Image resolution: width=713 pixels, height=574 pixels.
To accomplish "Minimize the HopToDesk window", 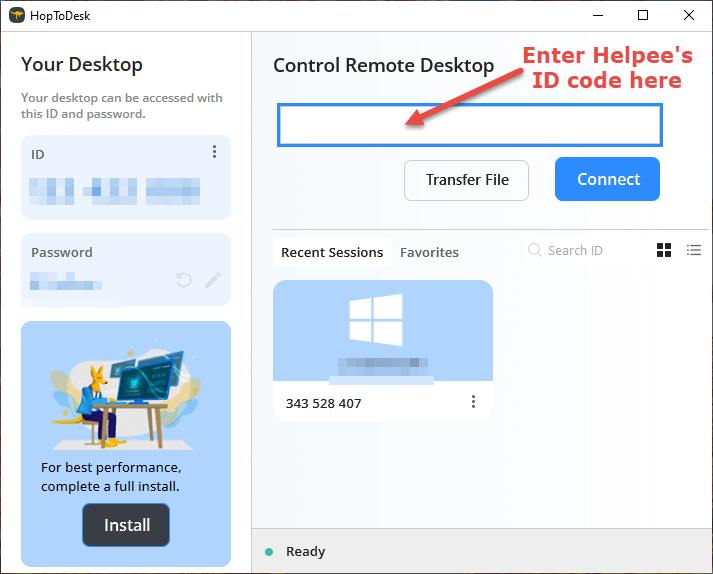I will 598,15.
